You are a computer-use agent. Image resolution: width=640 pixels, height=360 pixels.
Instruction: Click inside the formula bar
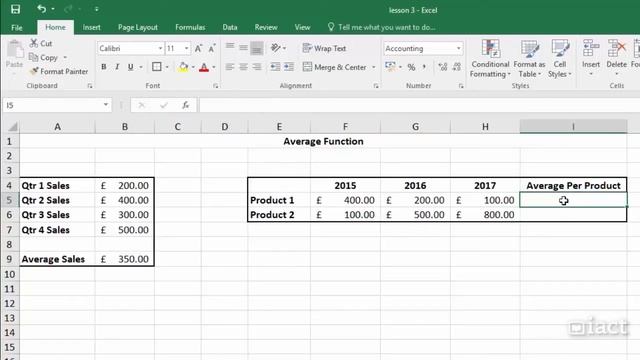(419, 105)
